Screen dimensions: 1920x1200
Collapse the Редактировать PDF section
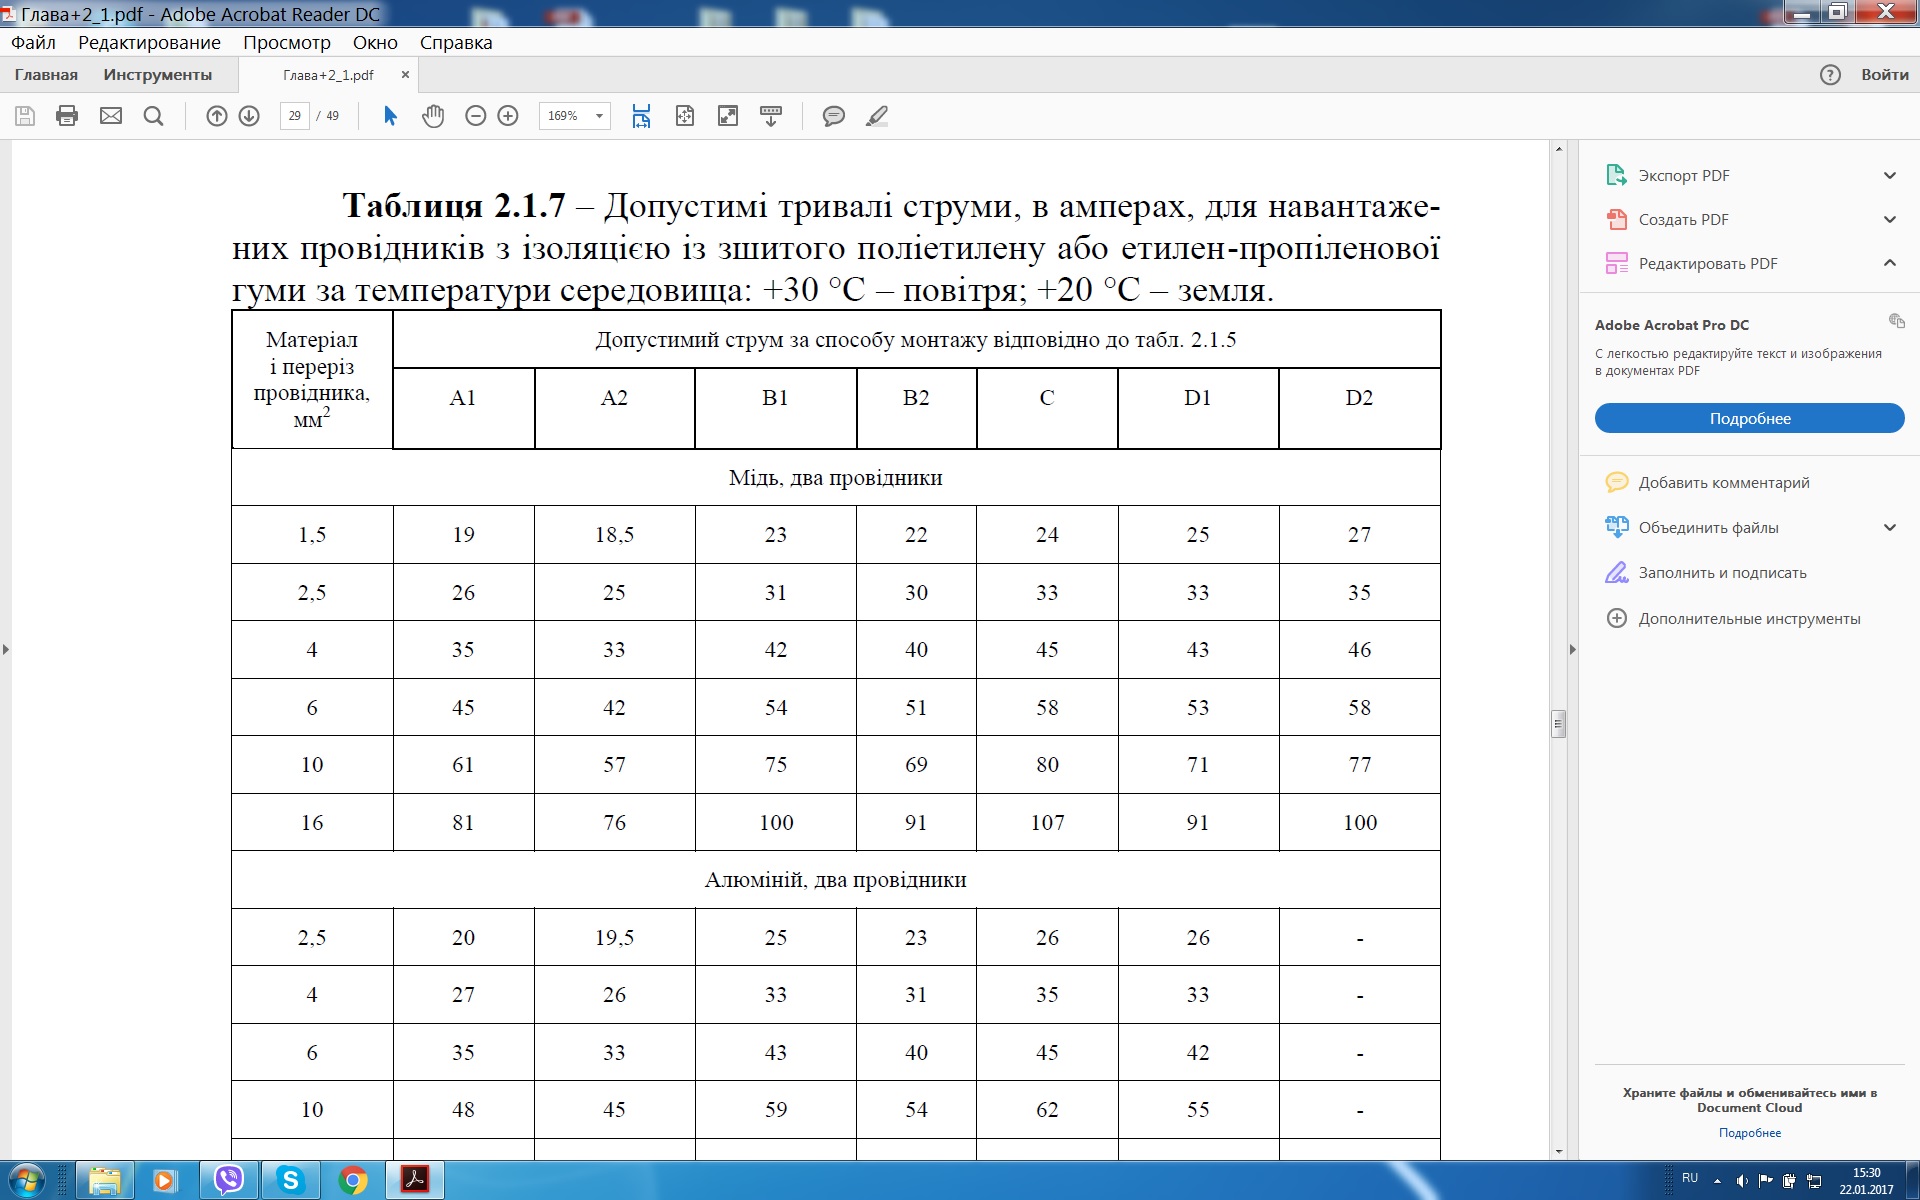pos(1890,263)
